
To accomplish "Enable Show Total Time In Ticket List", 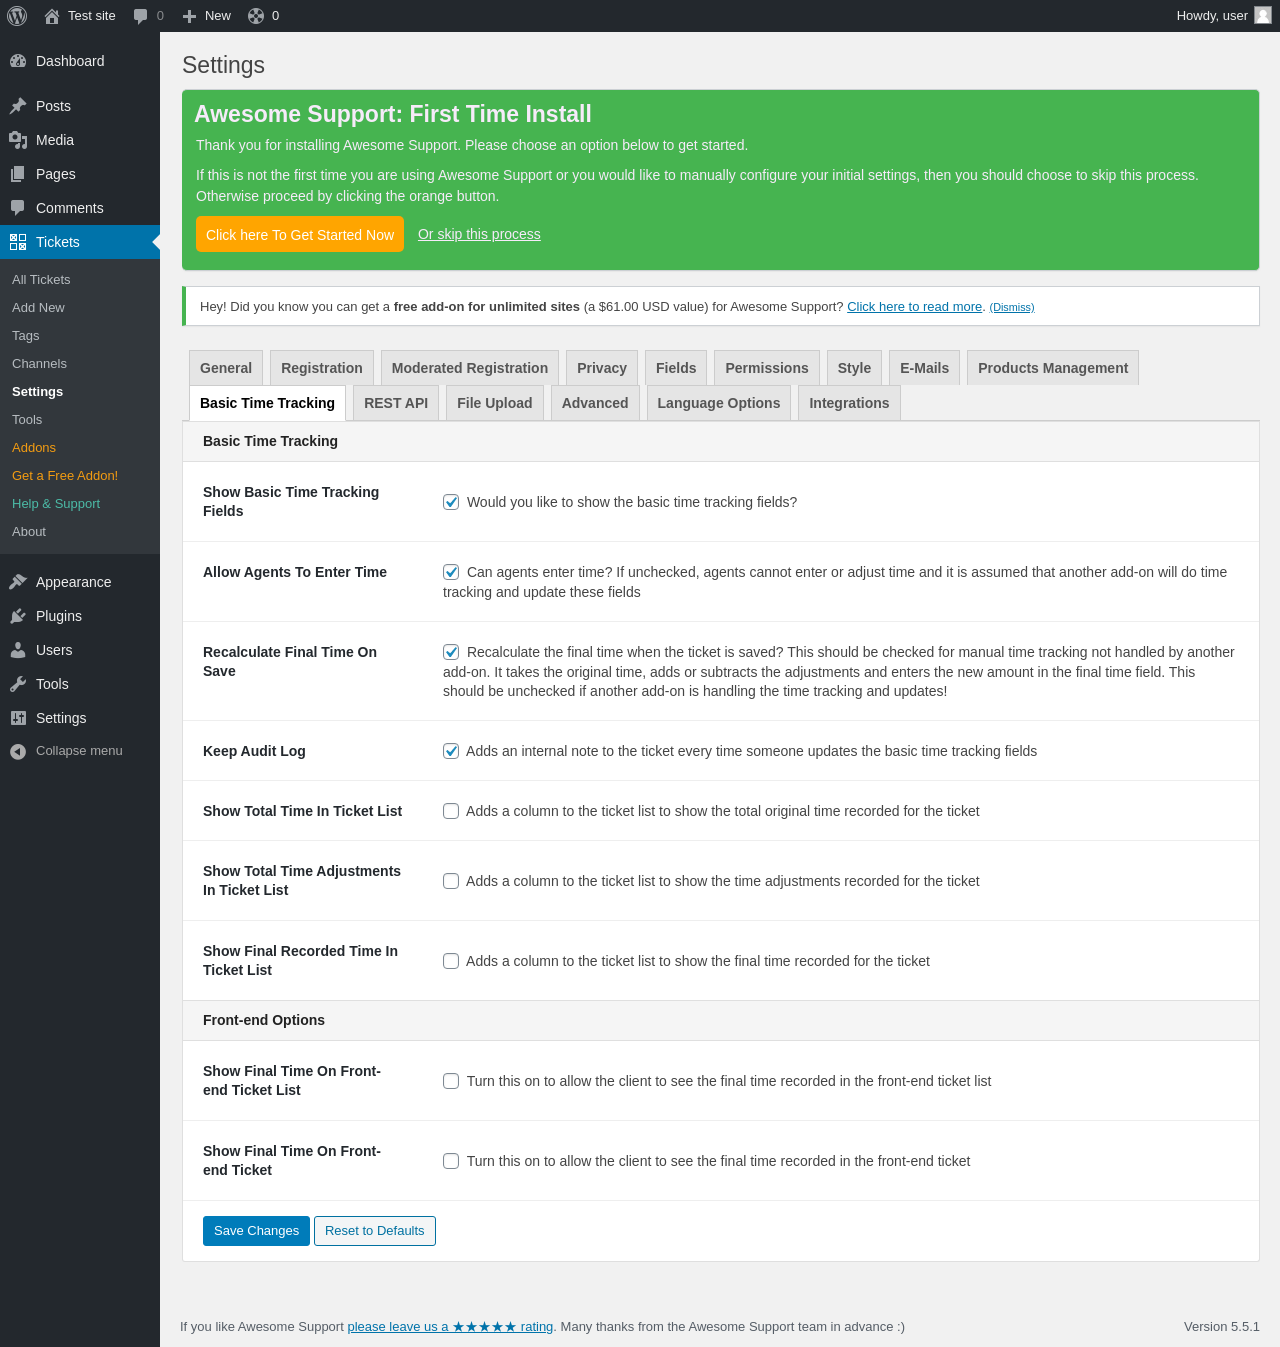I will (451, 811).
